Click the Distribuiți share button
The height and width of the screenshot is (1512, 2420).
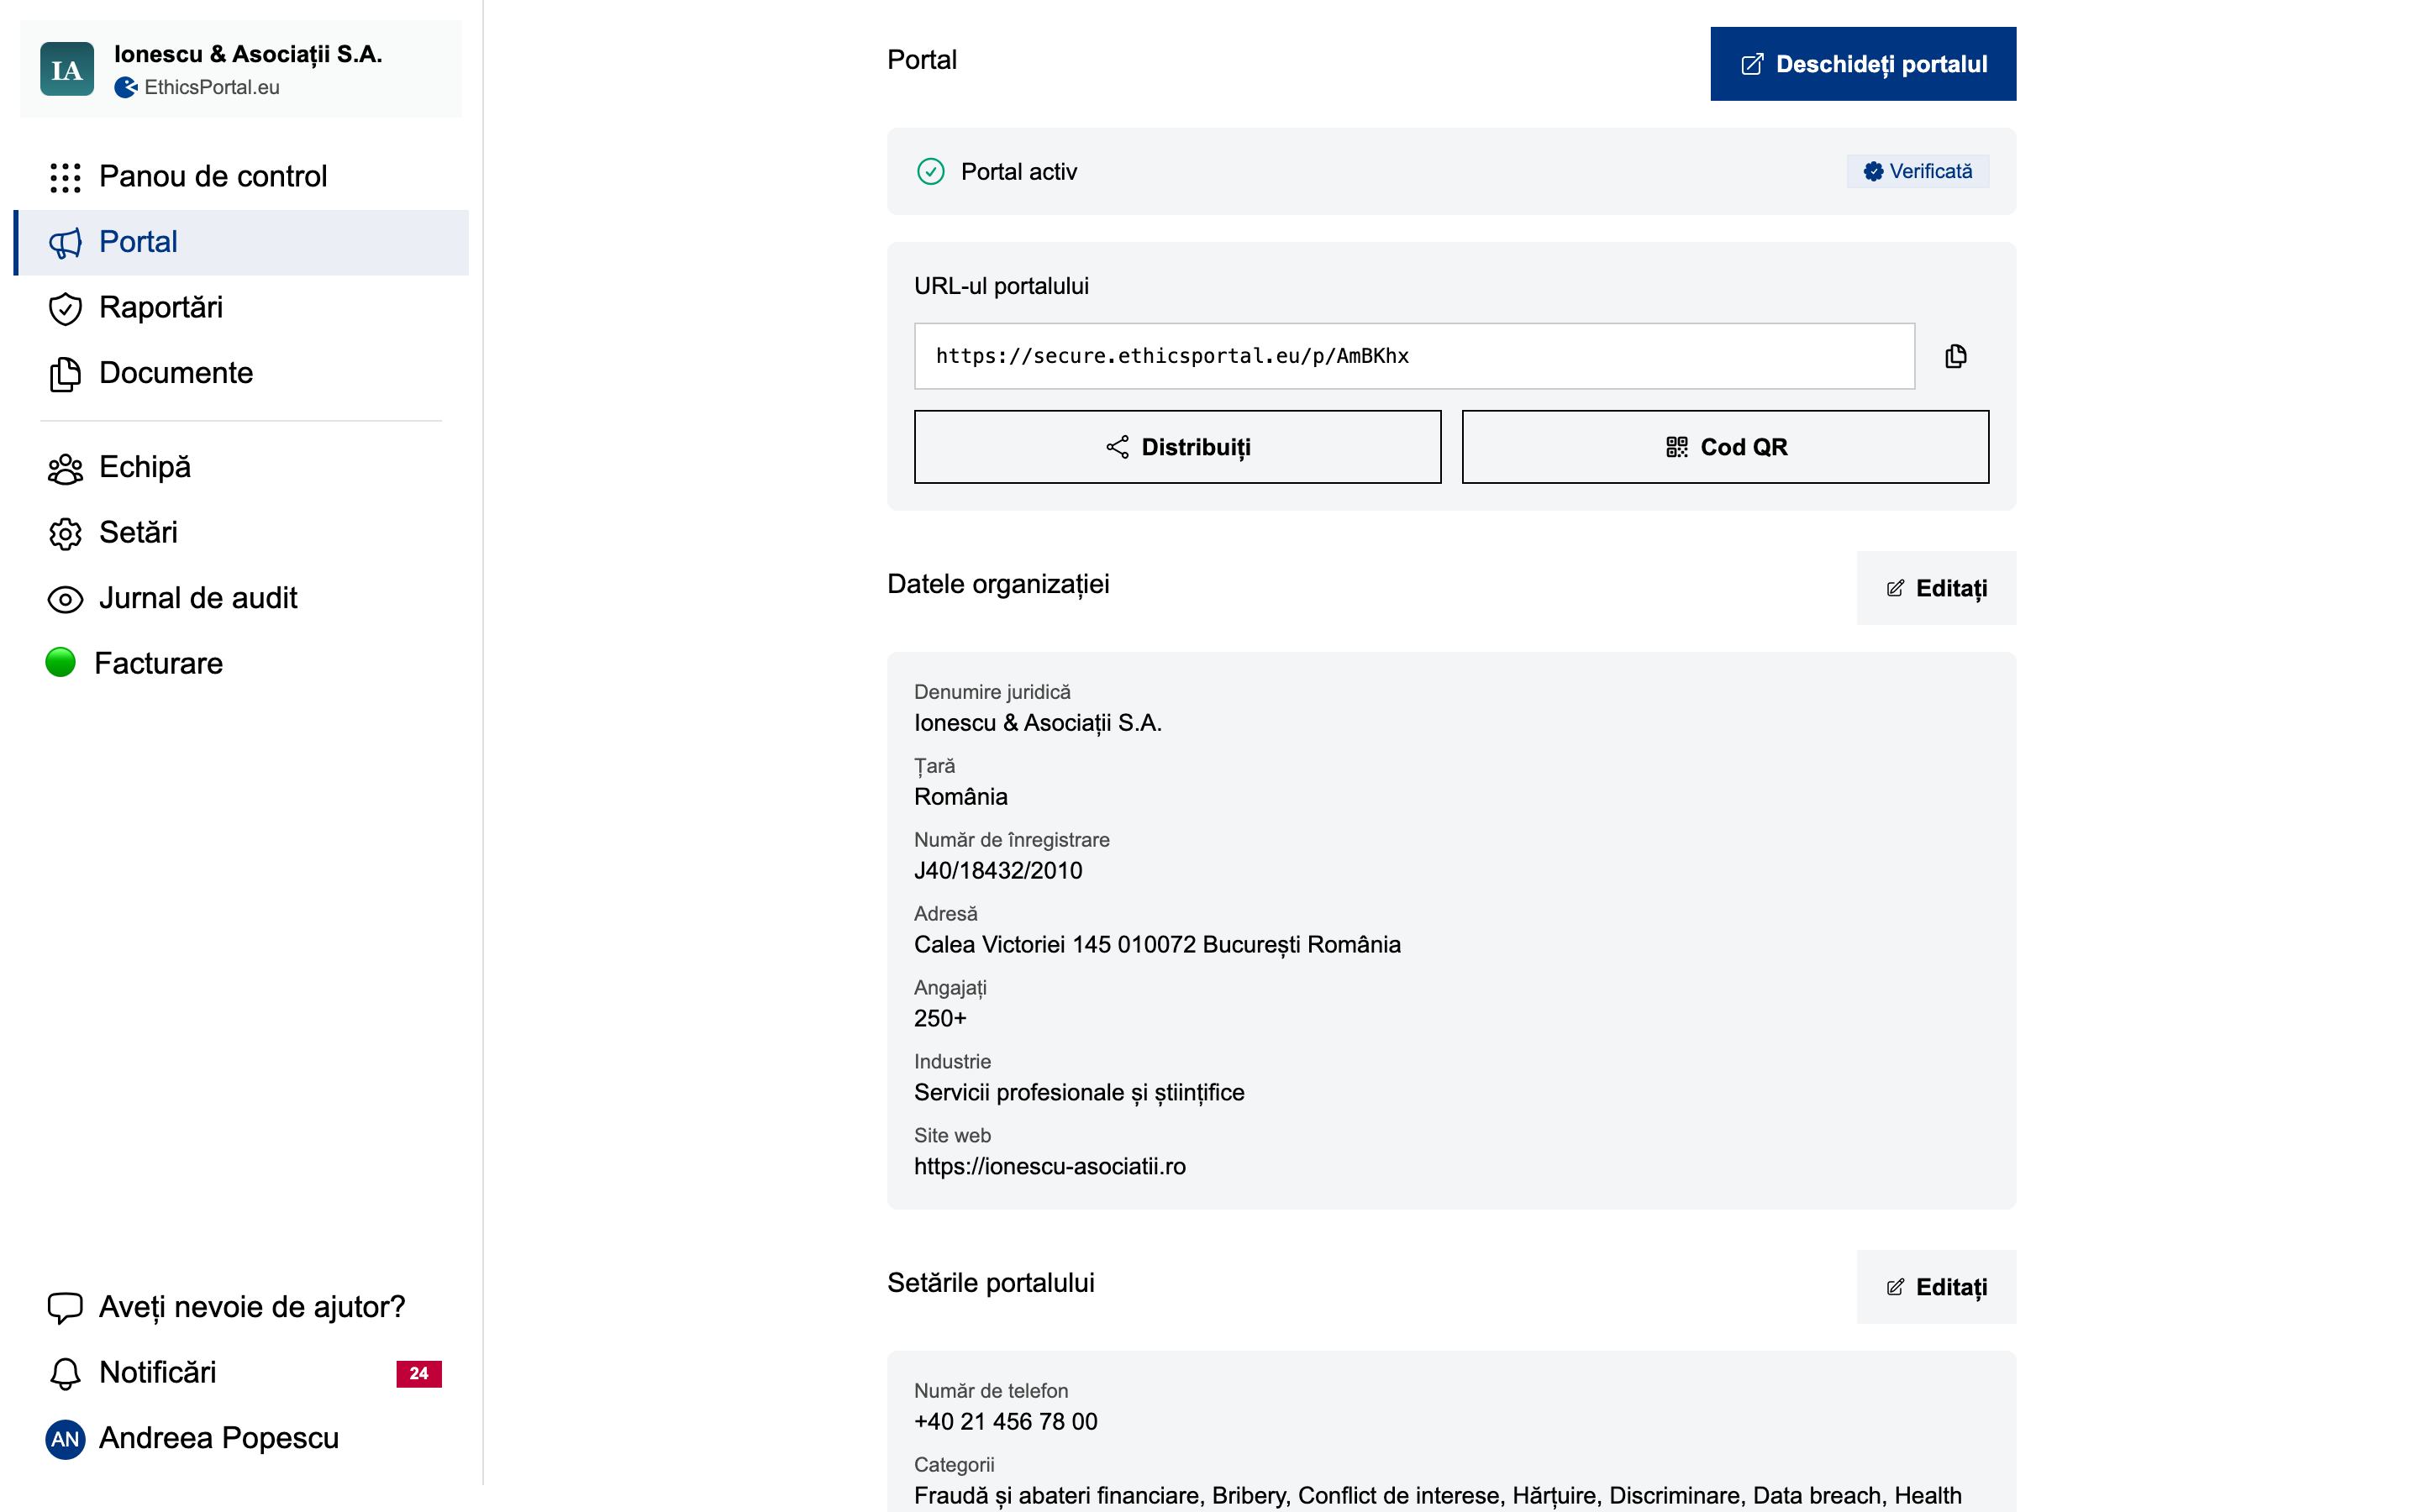tap(1177, 446)
